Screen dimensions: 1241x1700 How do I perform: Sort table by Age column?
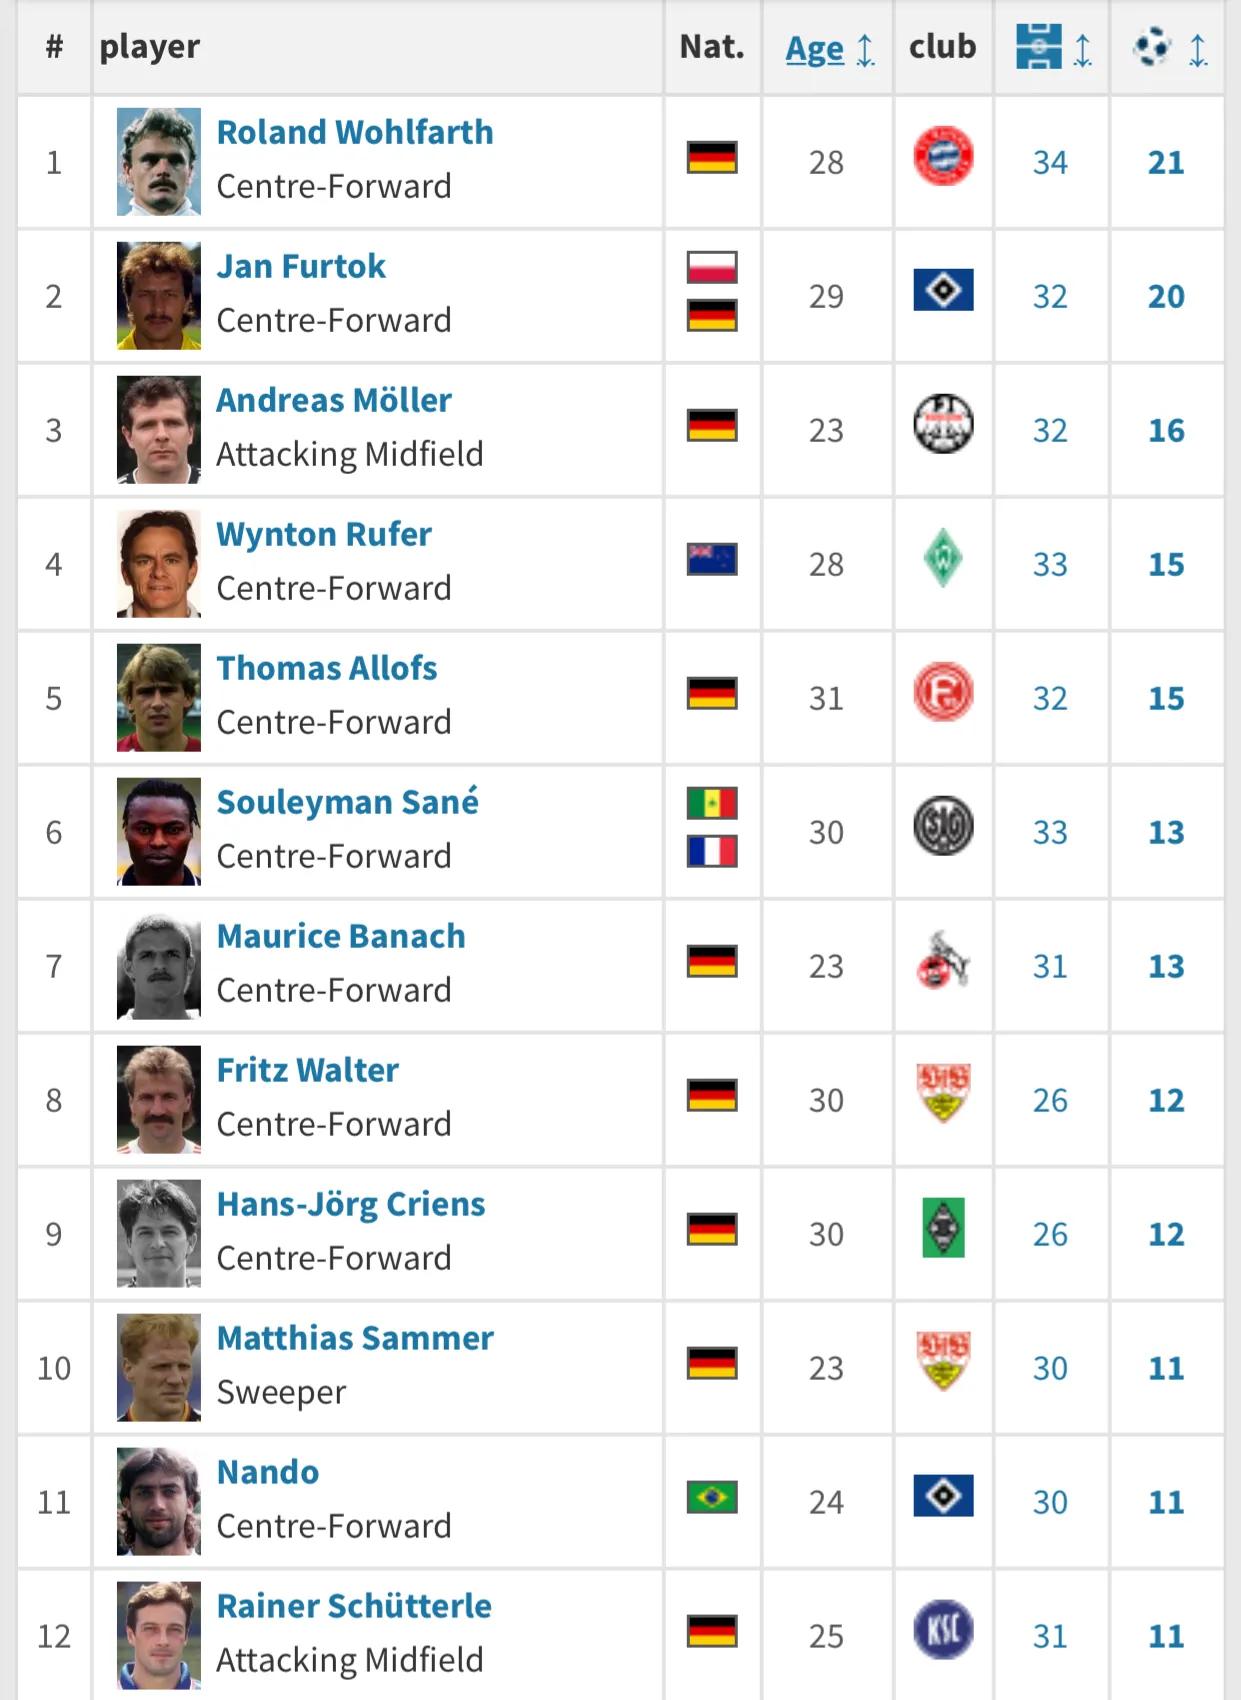click(x=815, y=49)
